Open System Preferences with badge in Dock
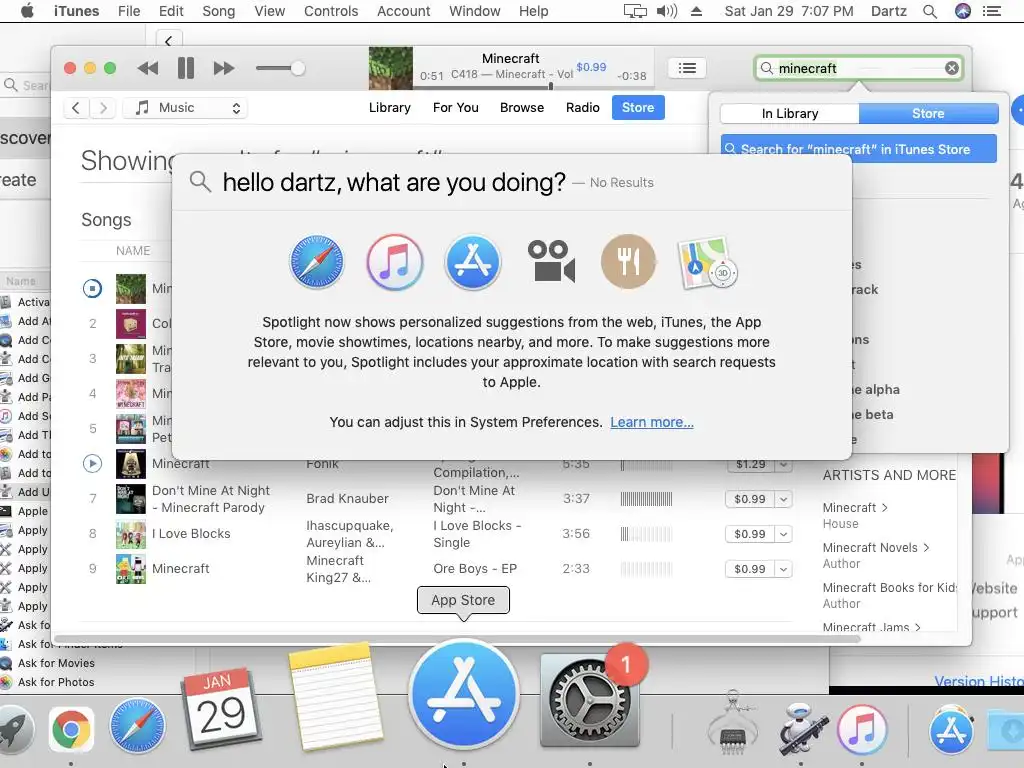The width and height of the screenshot is (1024, 768). 590,699
